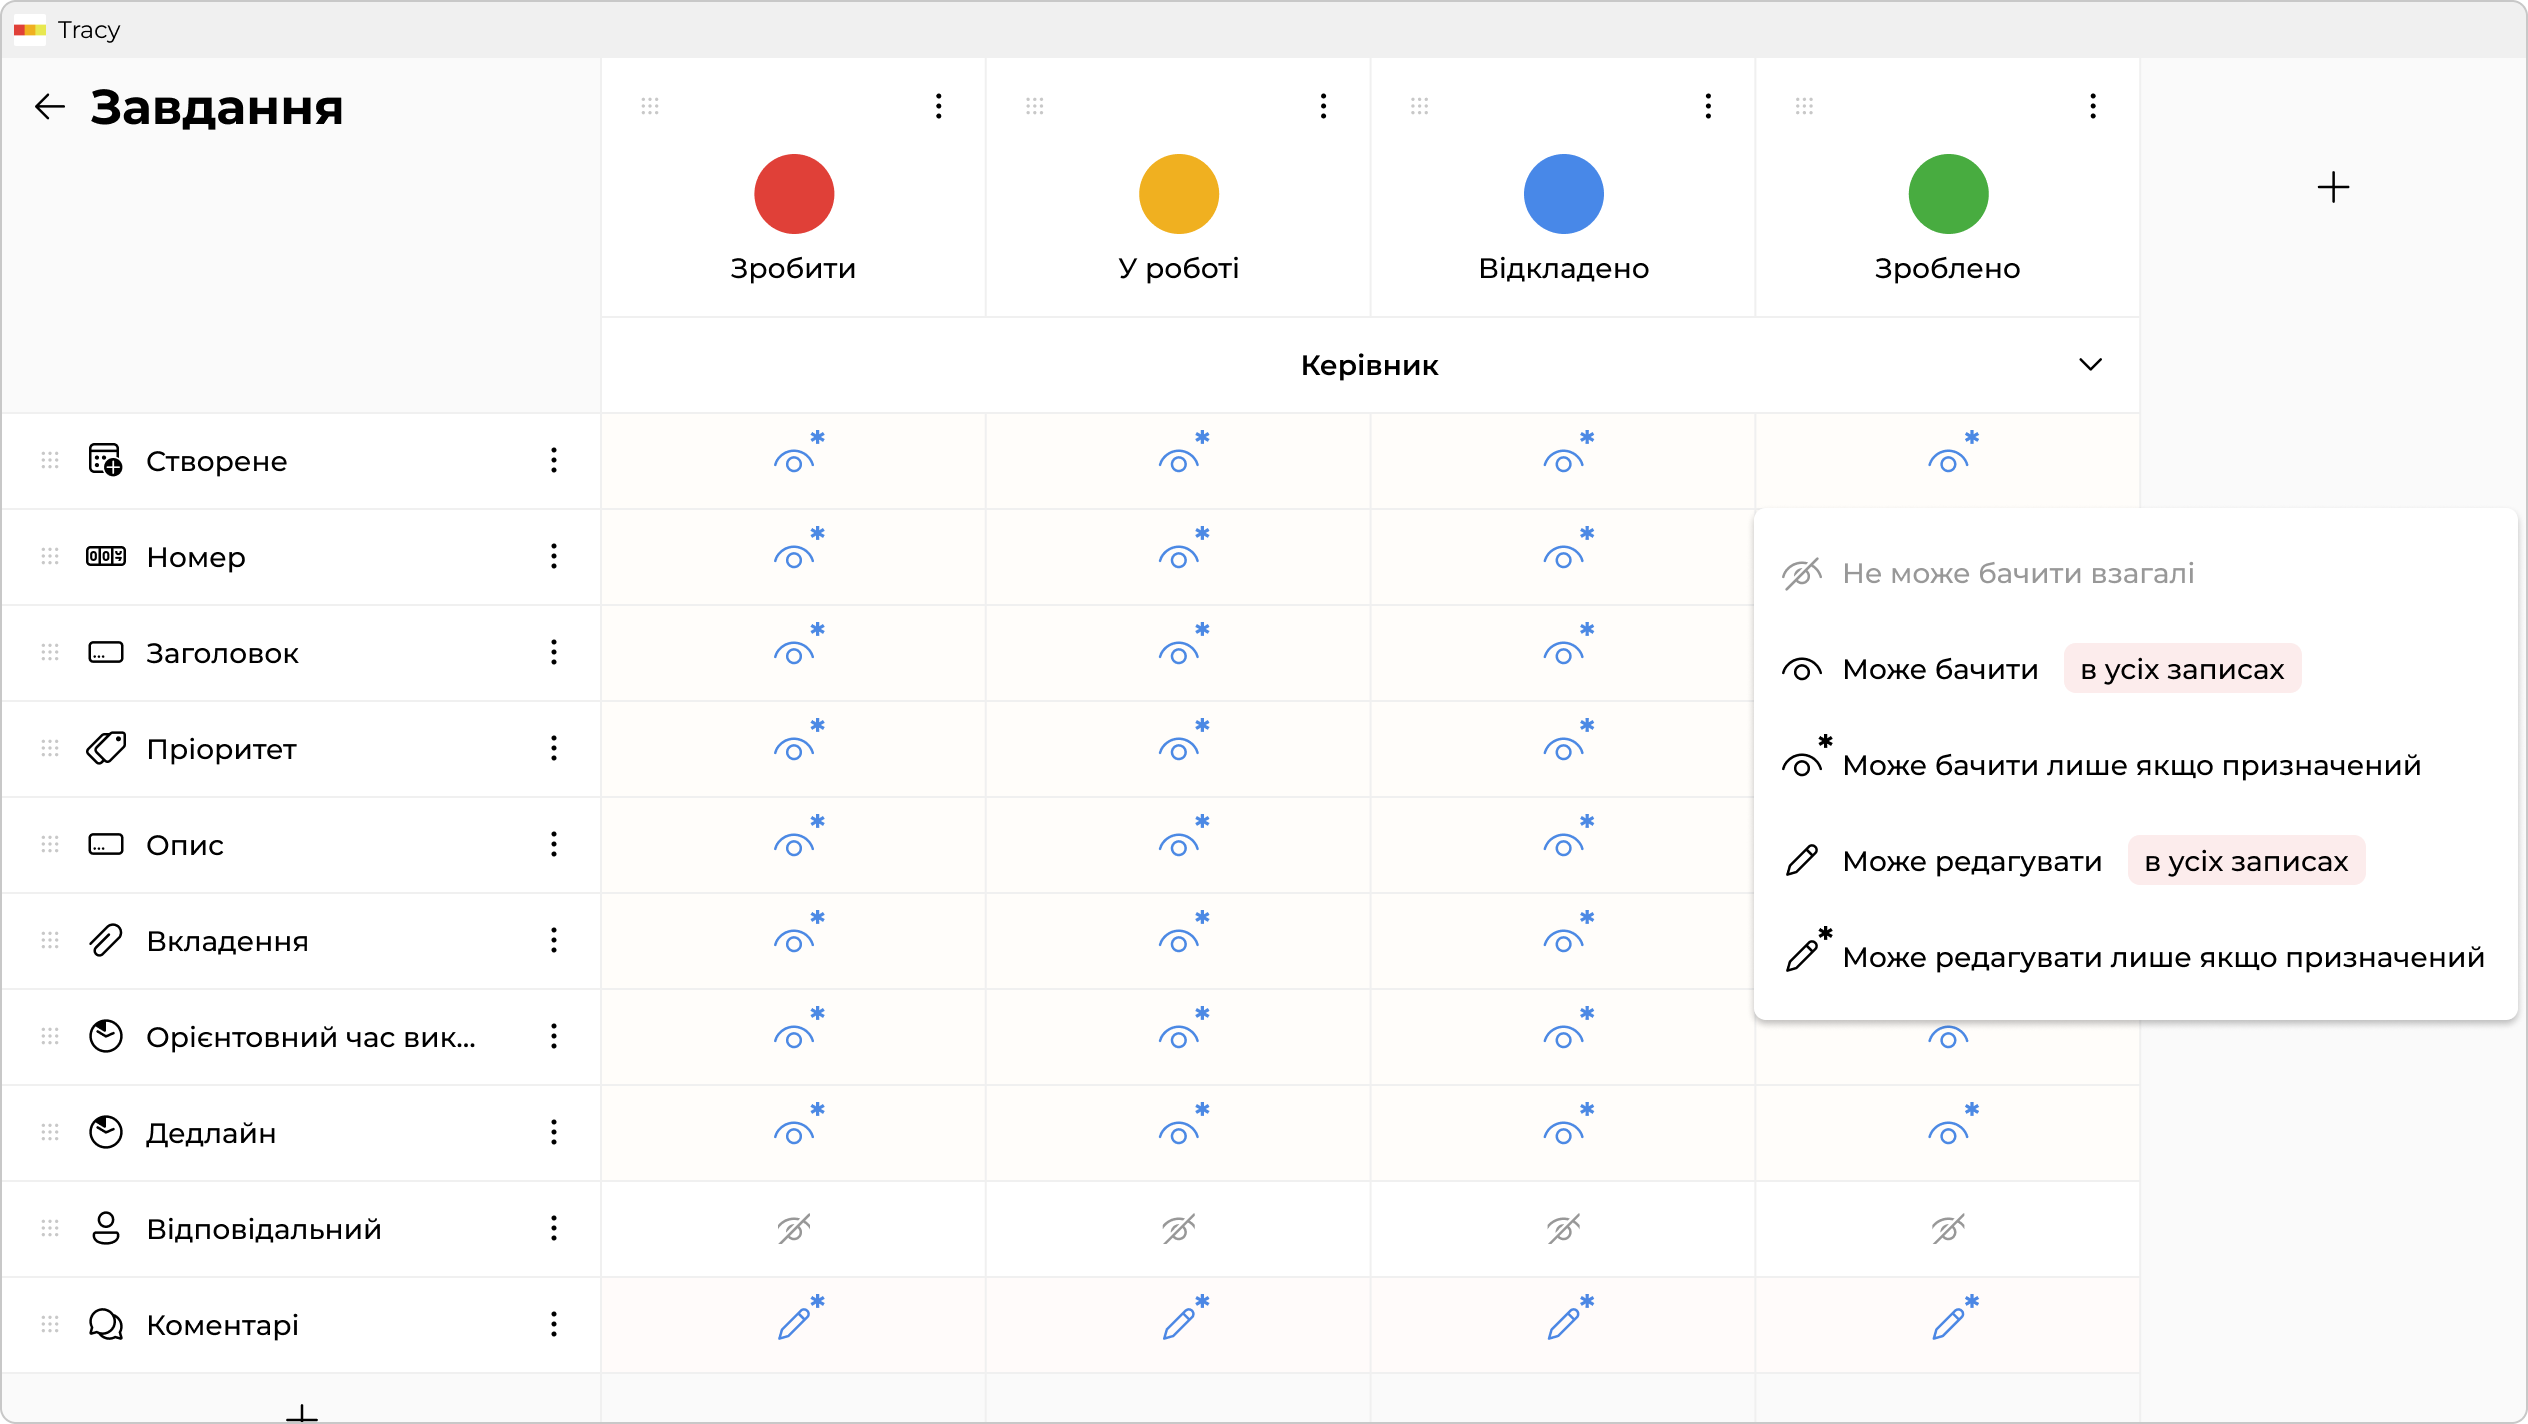The image size is (2528, 1424).
Task: Click the pencil edit icon for Коментарі in Відкладено
Action: (x=1565, y=1323)
